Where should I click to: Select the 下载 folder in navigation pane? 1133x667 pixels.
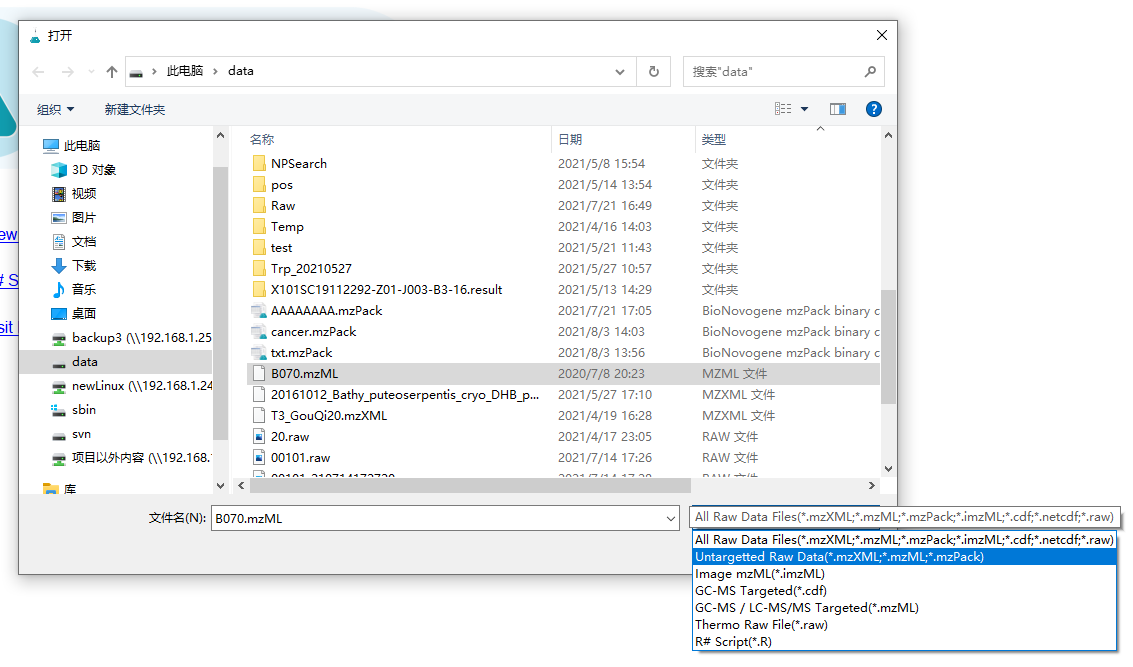84,266
